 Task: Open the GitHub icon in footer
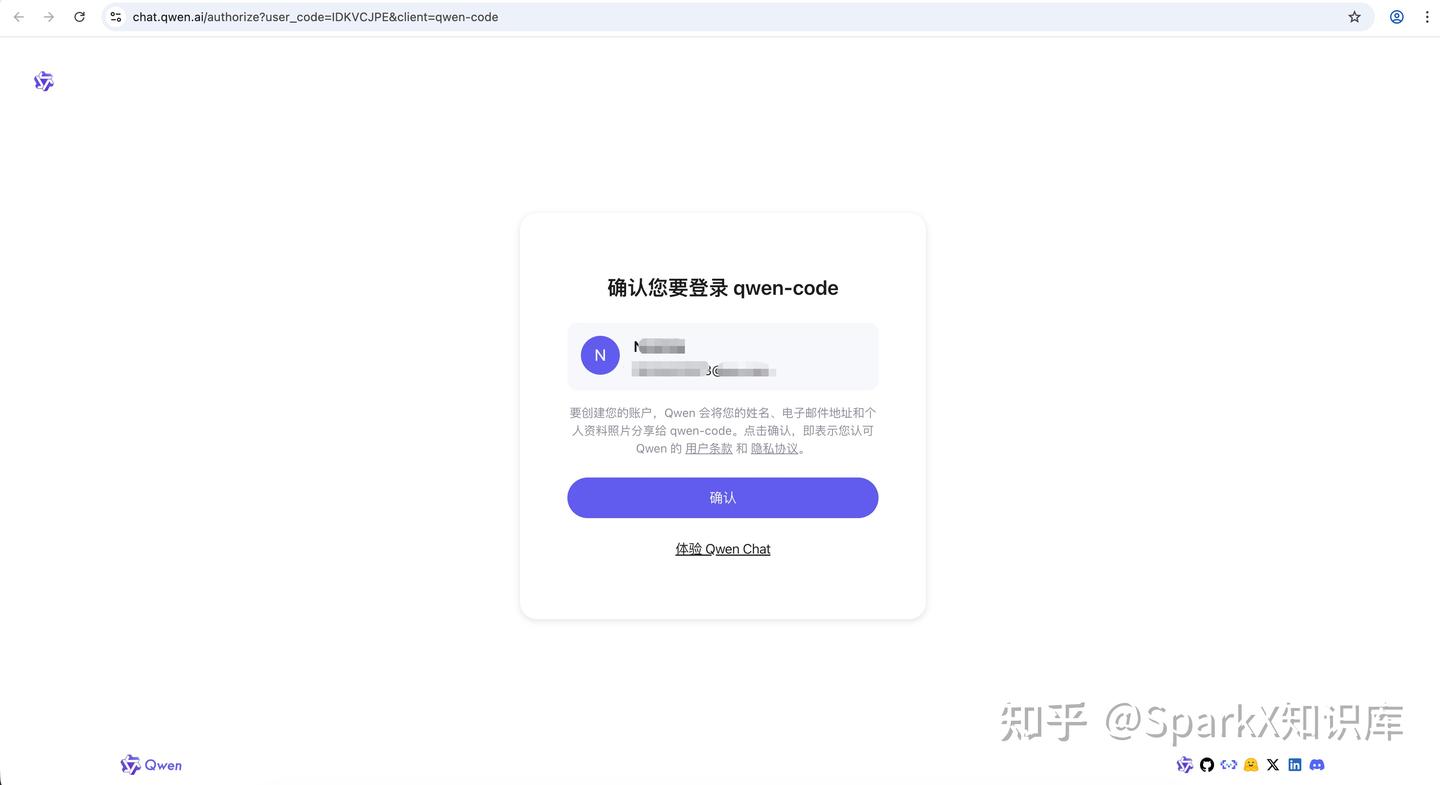pos(1207,765)
